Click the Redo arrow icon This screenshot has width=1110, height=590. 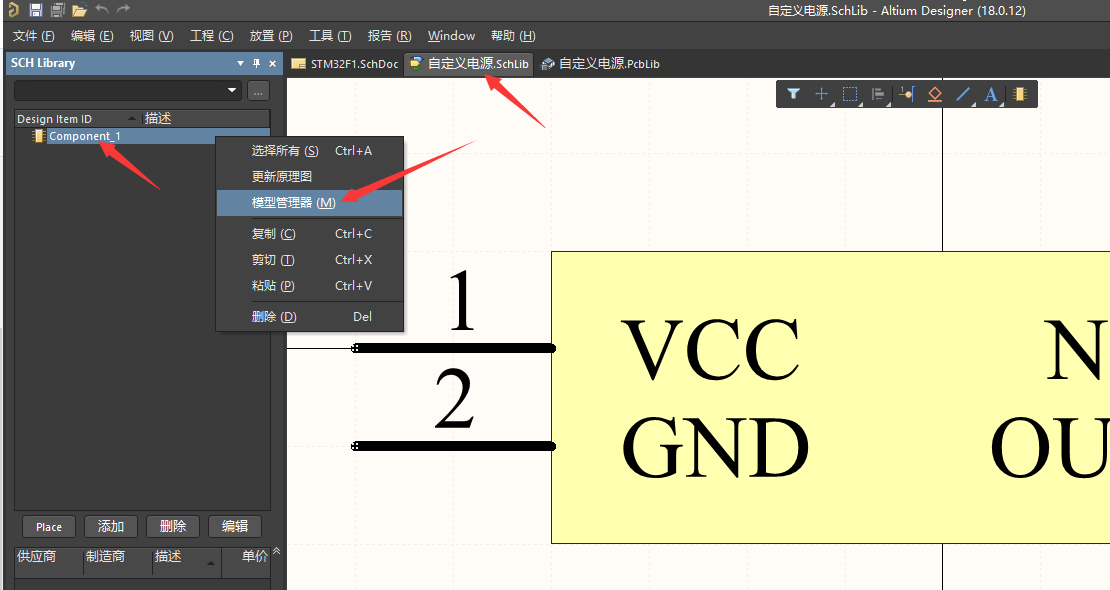(123, 9)
